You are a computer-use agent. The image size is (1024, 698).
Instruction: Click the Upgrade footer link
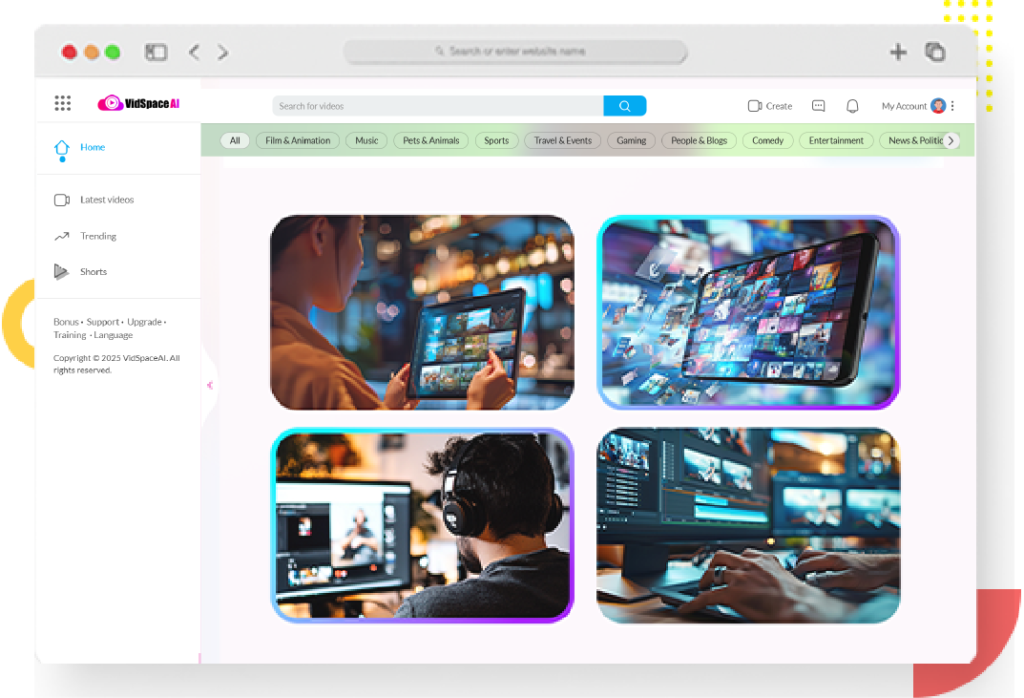144,322
